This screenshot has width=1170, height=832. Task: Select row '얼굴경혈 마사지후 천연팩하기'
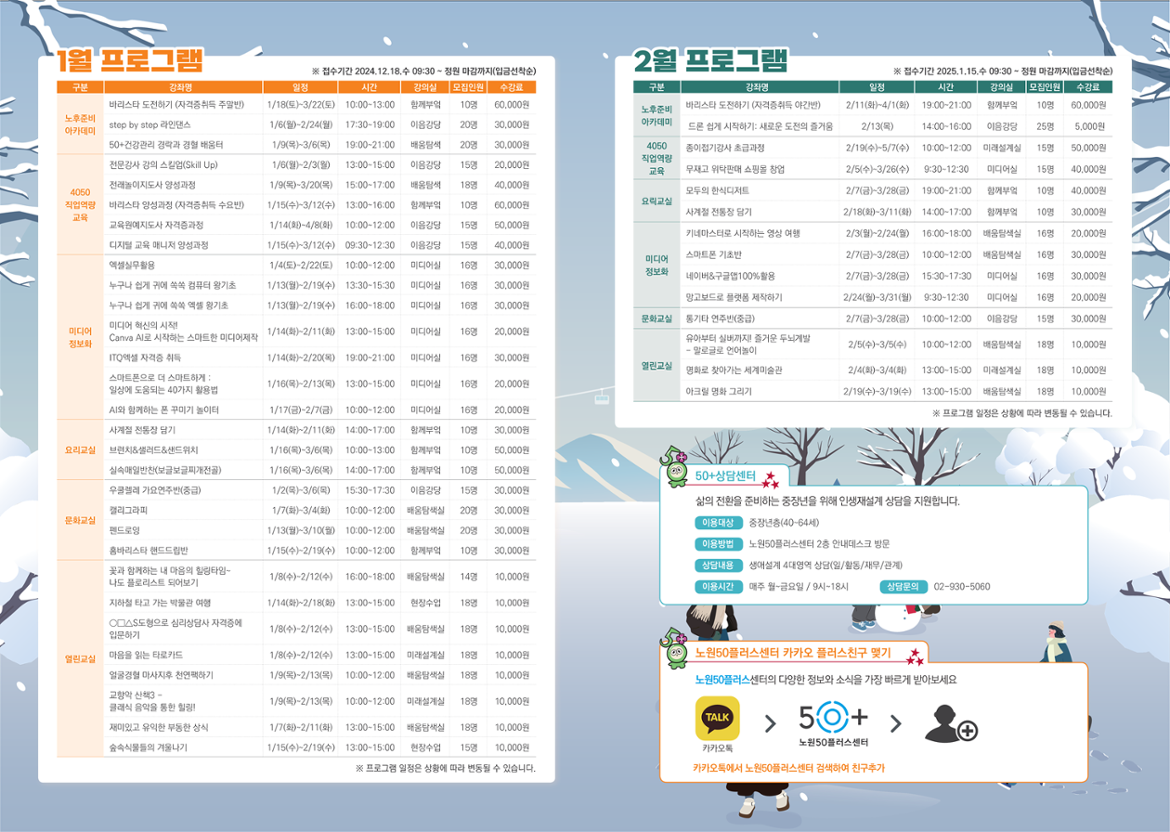coord(320,675)
